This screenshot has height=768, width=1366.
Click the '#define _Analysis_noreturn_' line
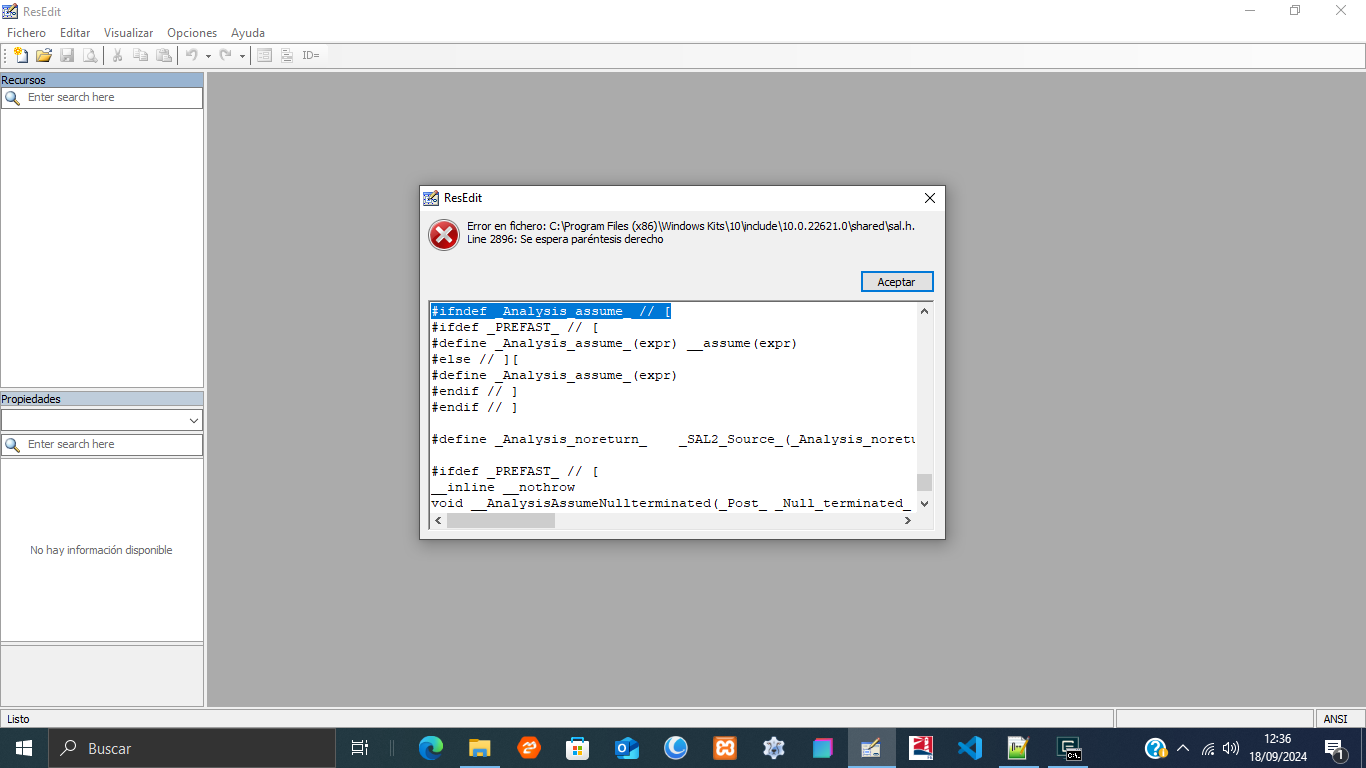673,439
